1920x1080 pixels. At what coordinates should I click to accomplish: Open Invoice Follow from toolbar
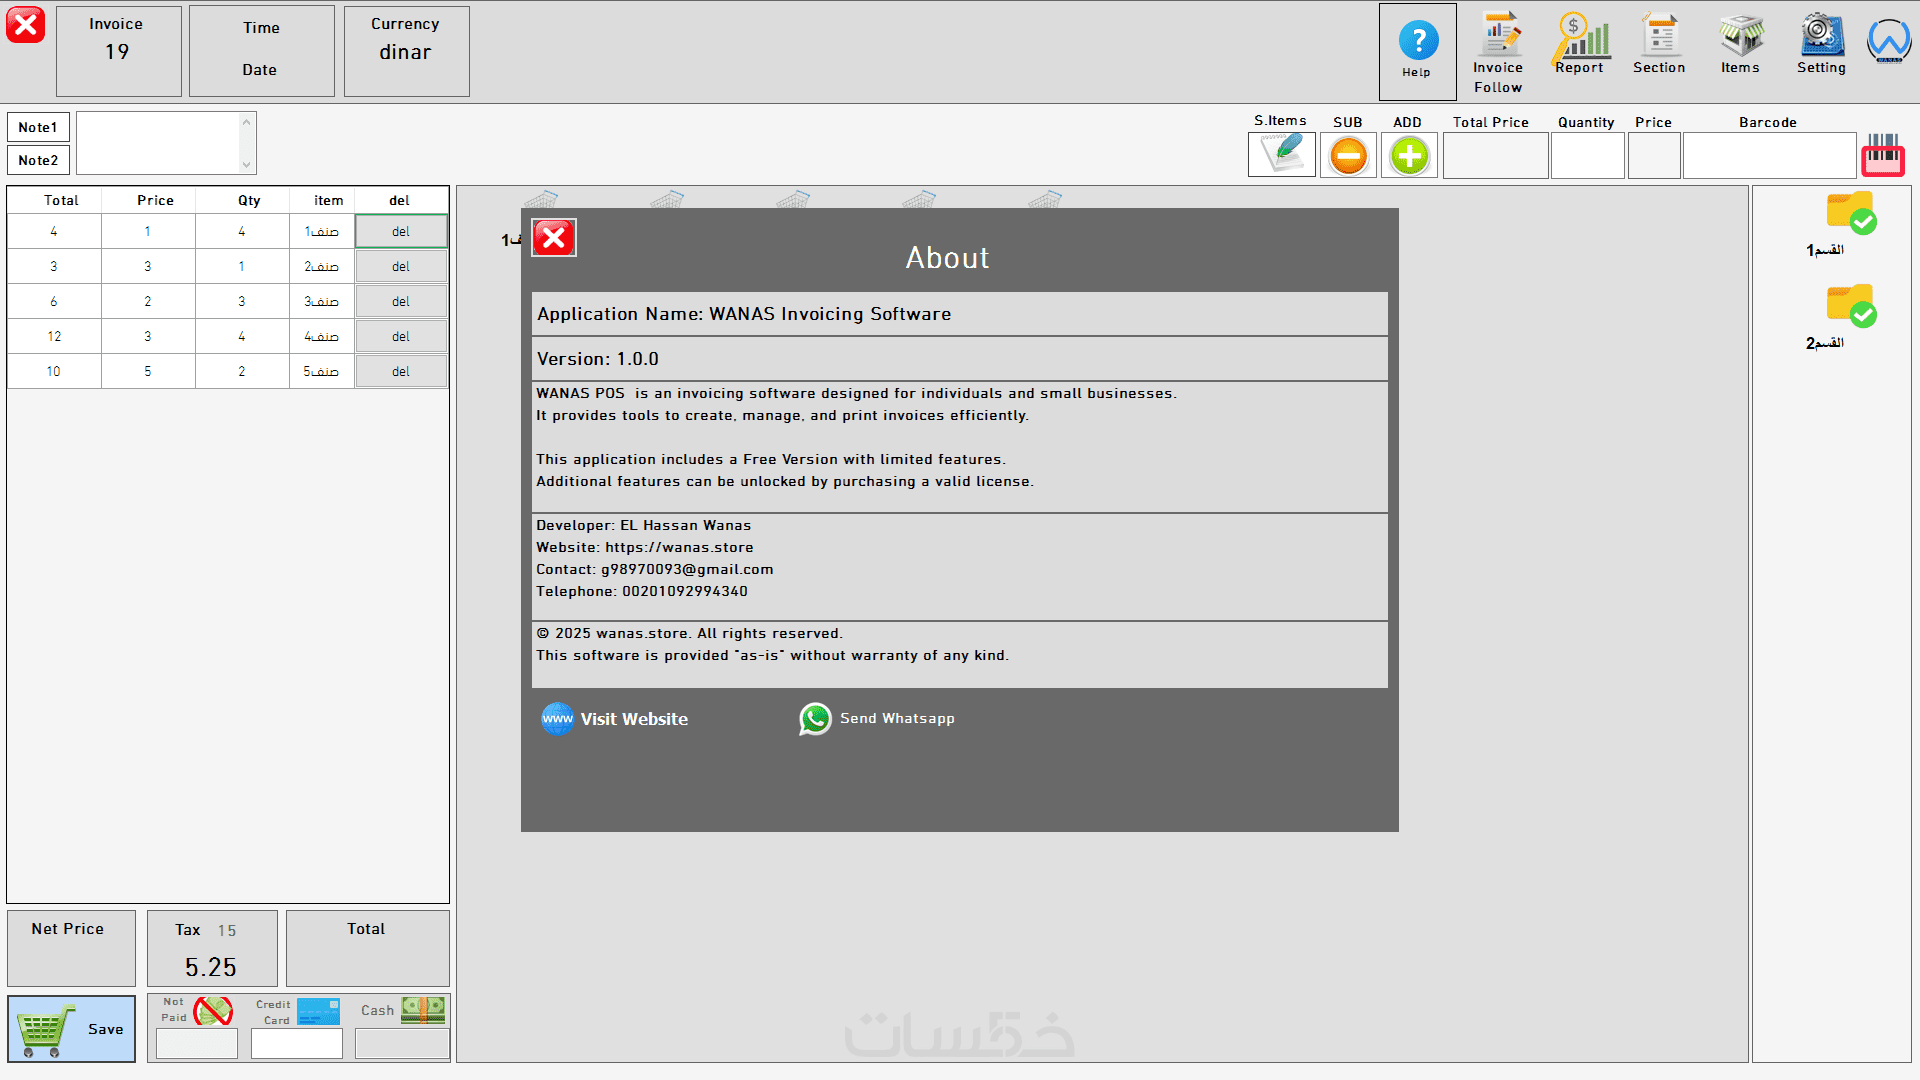pos(1499,36)
